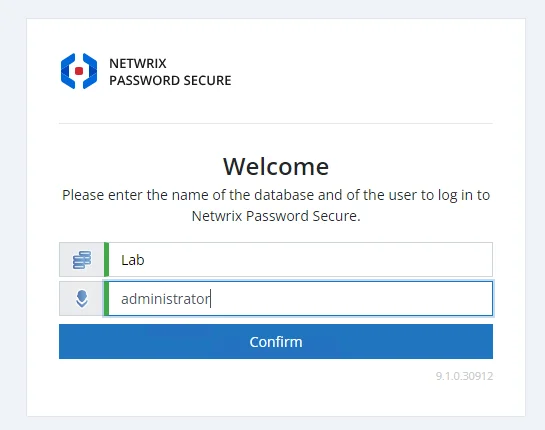
Task: Click the version number 9.1.0.30912
Action: [x=464, y=376]
